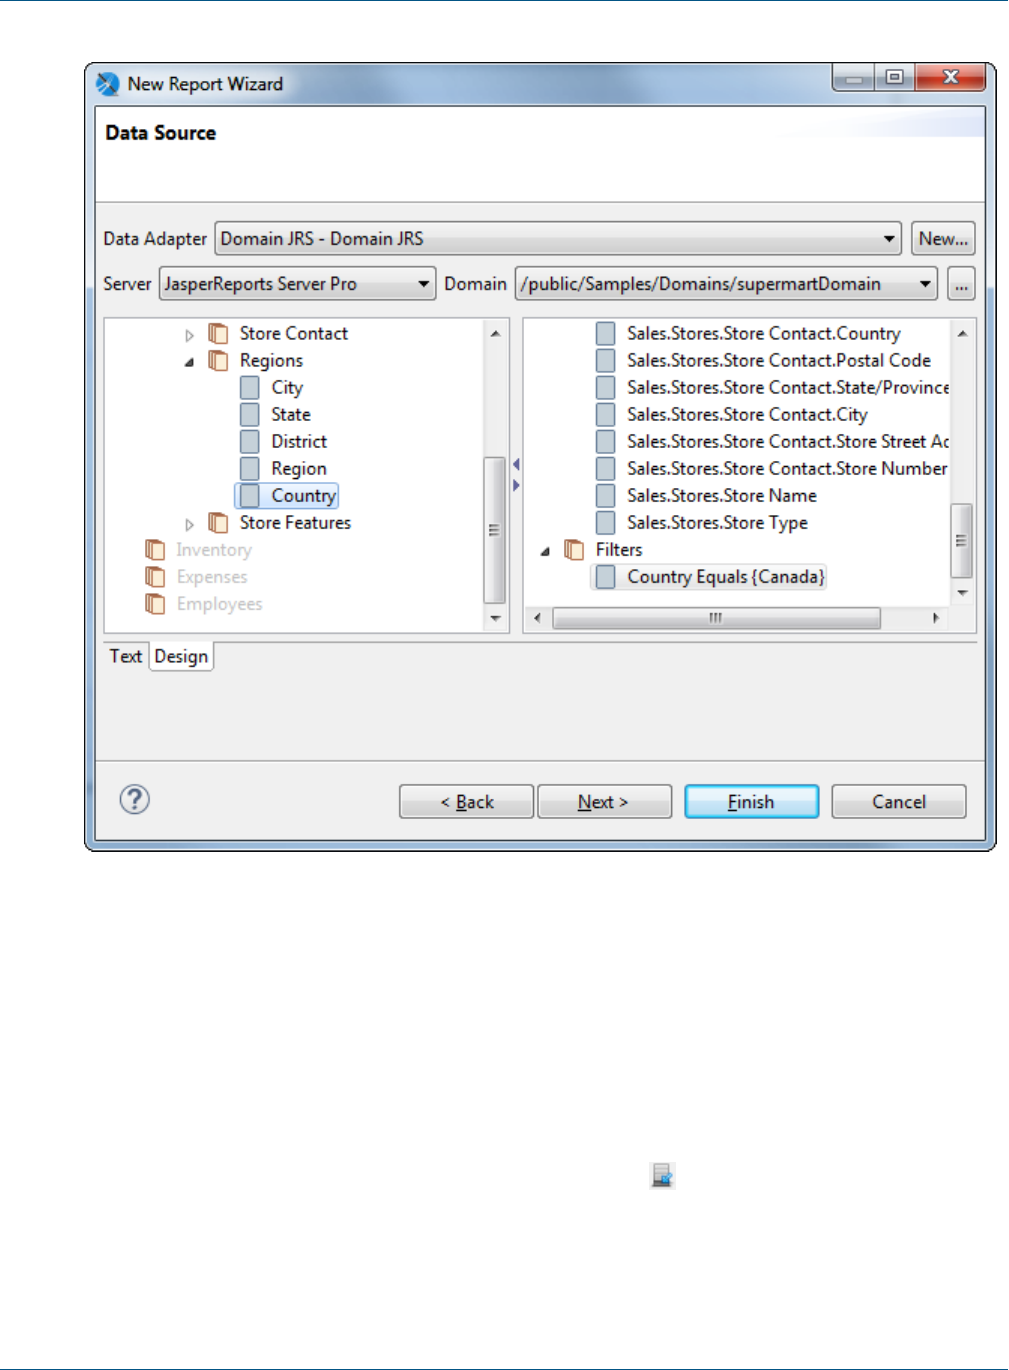Click left tree scrollbar down arrow
This screenshot has height=1370, width=1009.
(x=495, y=618)
